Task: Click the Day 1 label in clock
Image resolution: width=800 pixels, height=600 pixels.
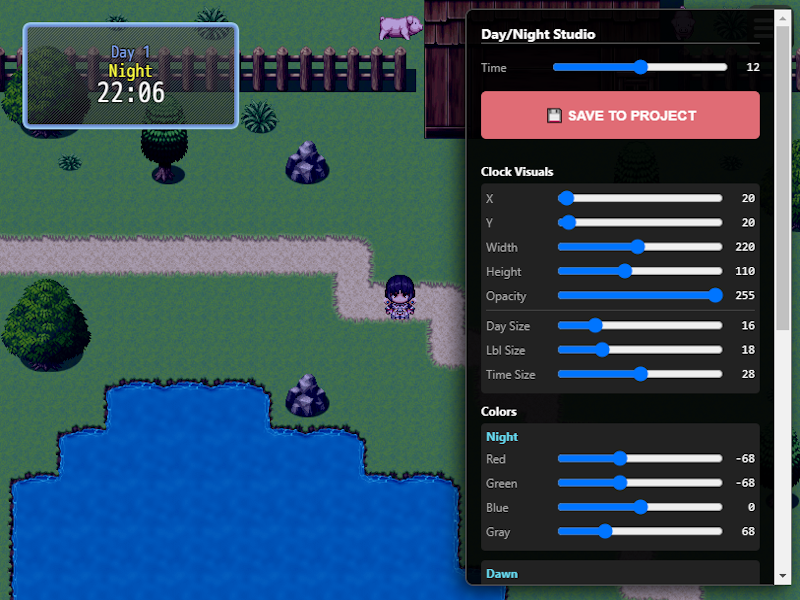Action: pyautogui.click(x=130, y=52)
